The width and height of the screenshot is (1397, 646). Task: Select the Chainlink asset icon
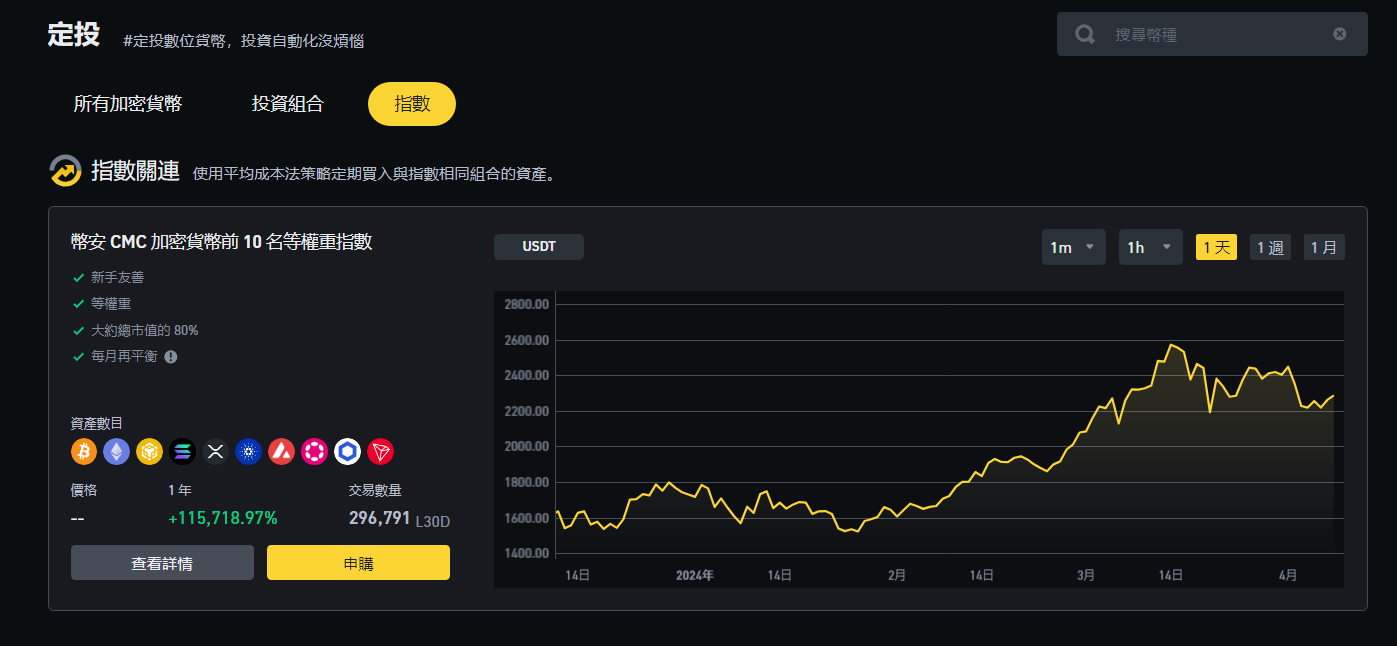347,452
